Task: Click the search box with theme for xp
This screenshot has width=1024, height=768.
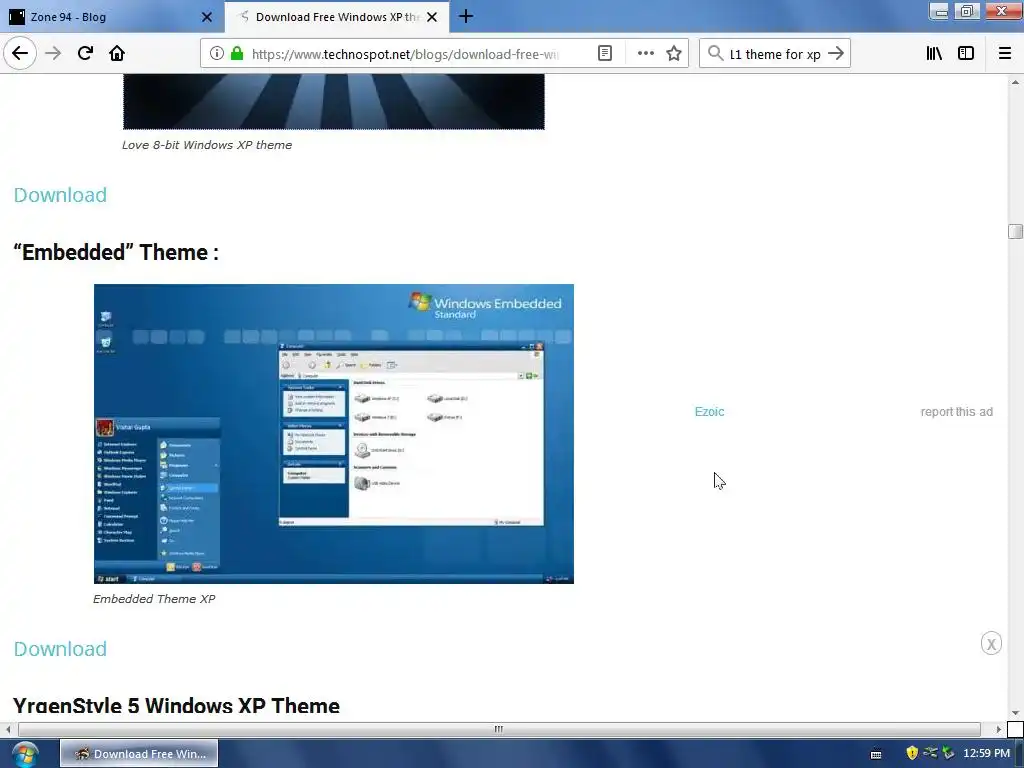Action: click(775, 54)
